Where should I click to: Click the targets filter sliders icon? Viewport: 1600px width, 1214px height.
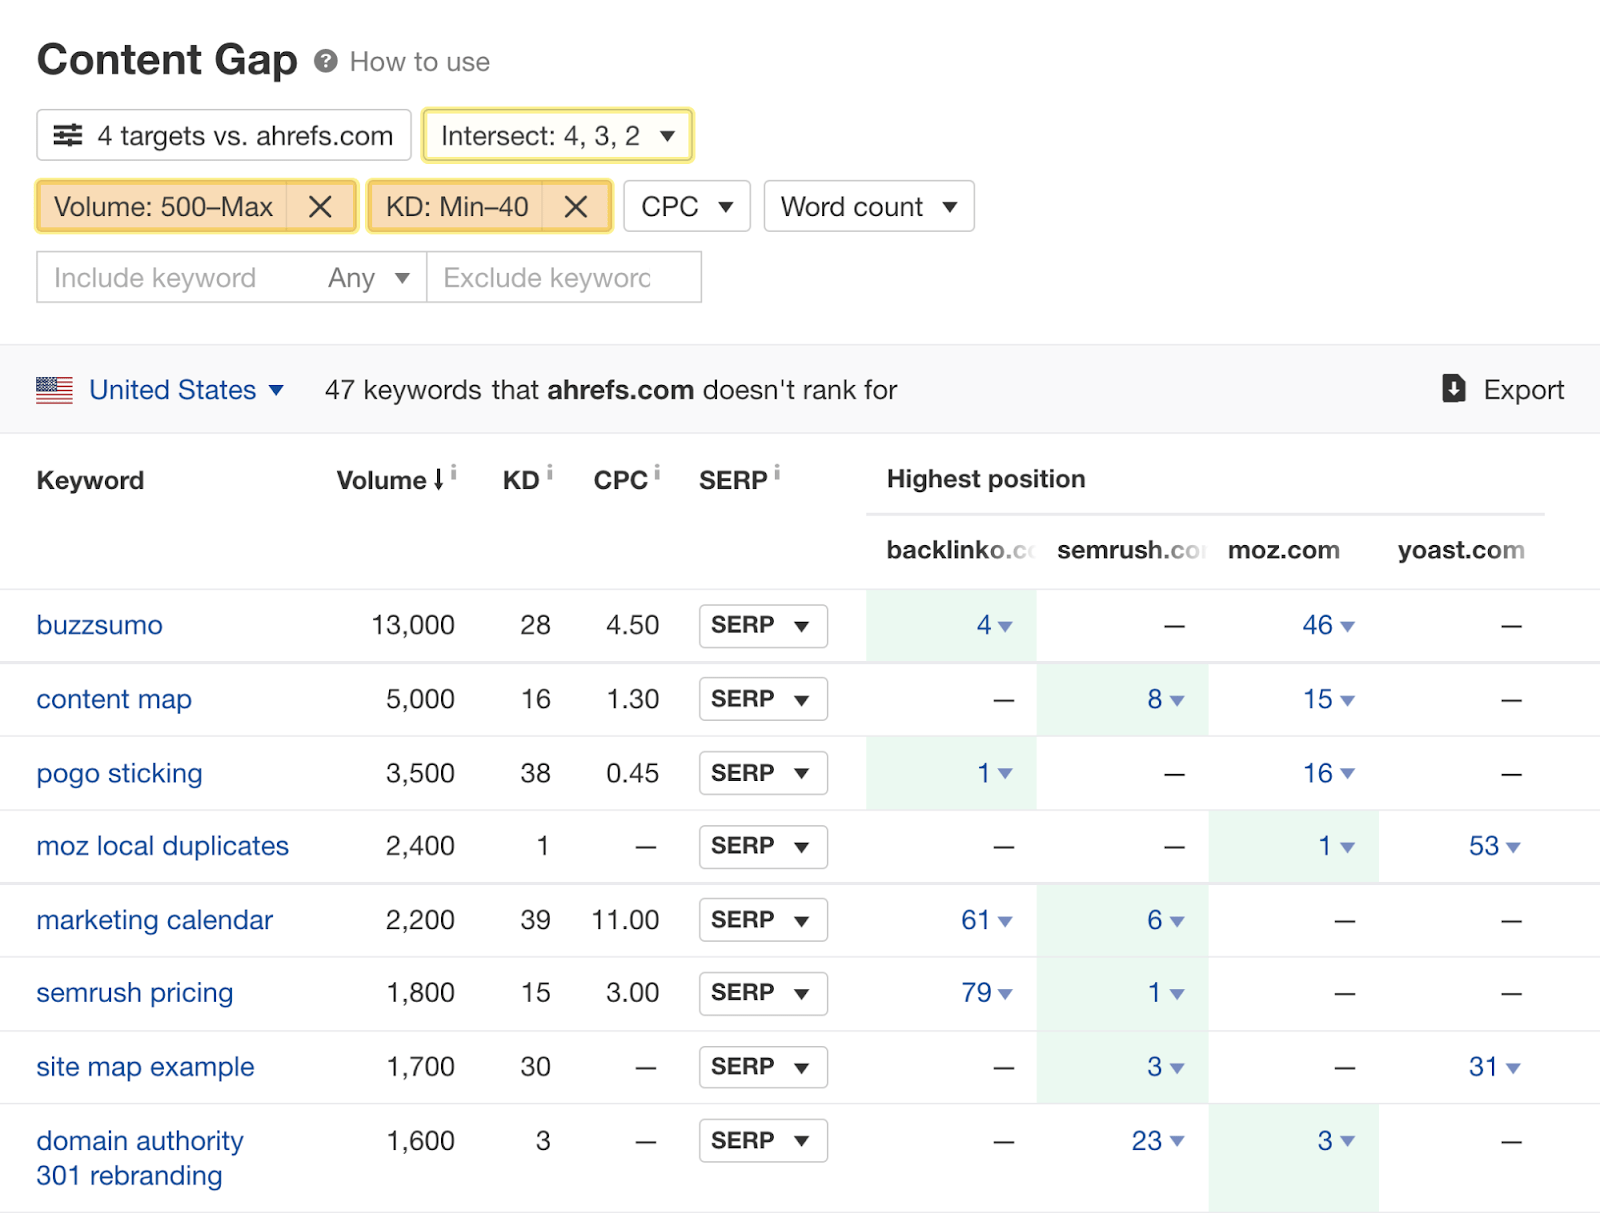pyautogui.click(x=68, y=136)
